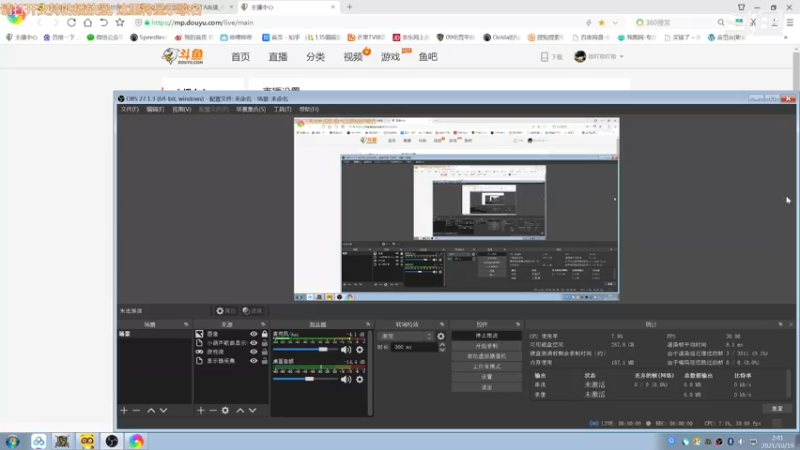Toggle visibility of 显示器采集 source

tap(254, 361)
